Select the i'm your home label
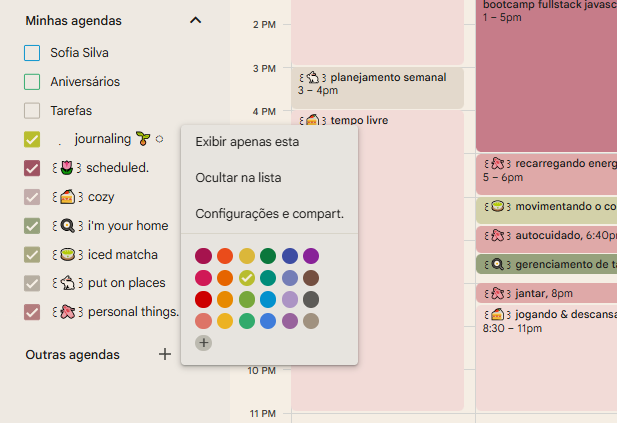617x423 pixels. click(110, 225)
